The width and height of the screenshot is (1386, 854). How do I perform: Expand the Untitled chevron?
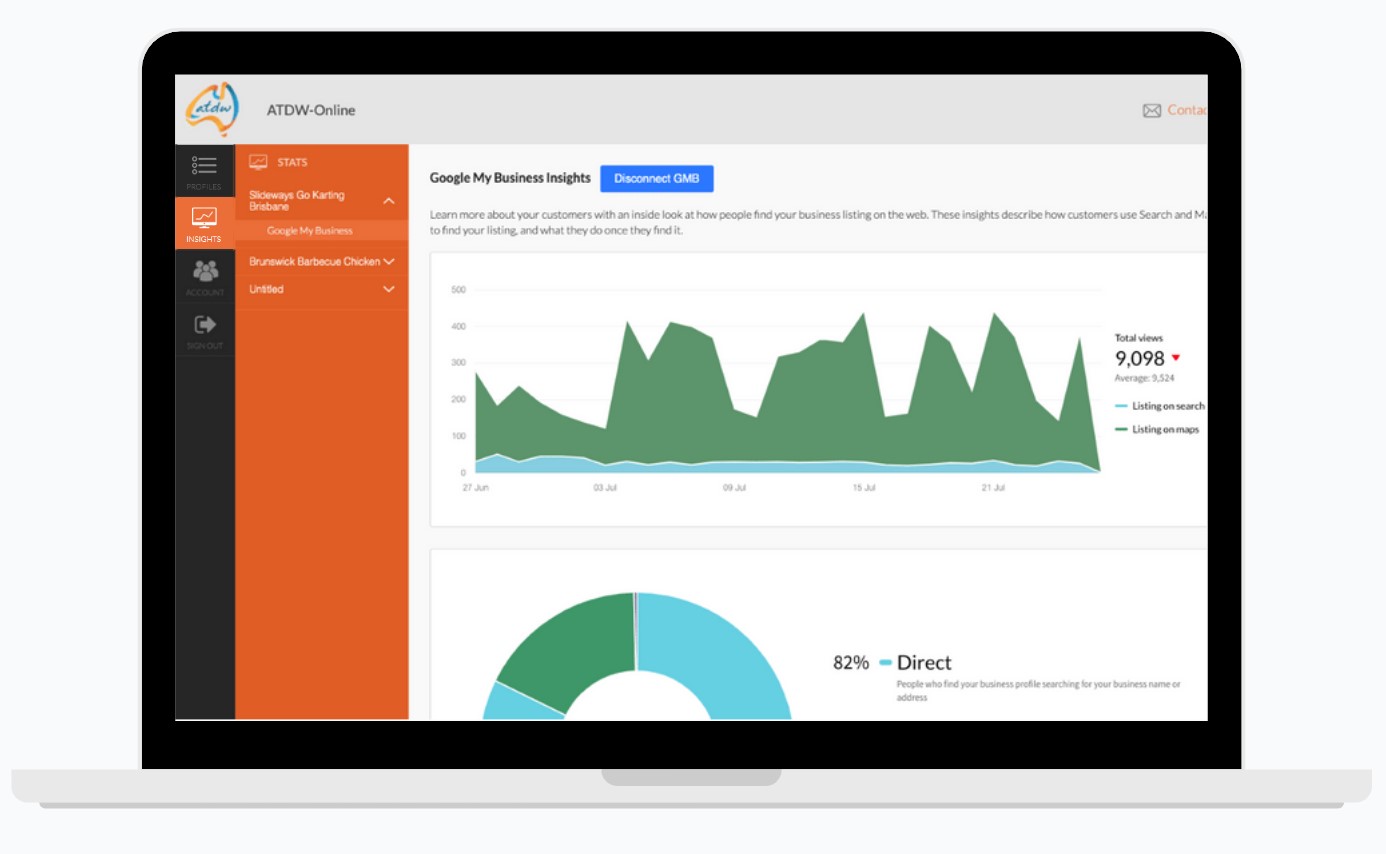389,290
